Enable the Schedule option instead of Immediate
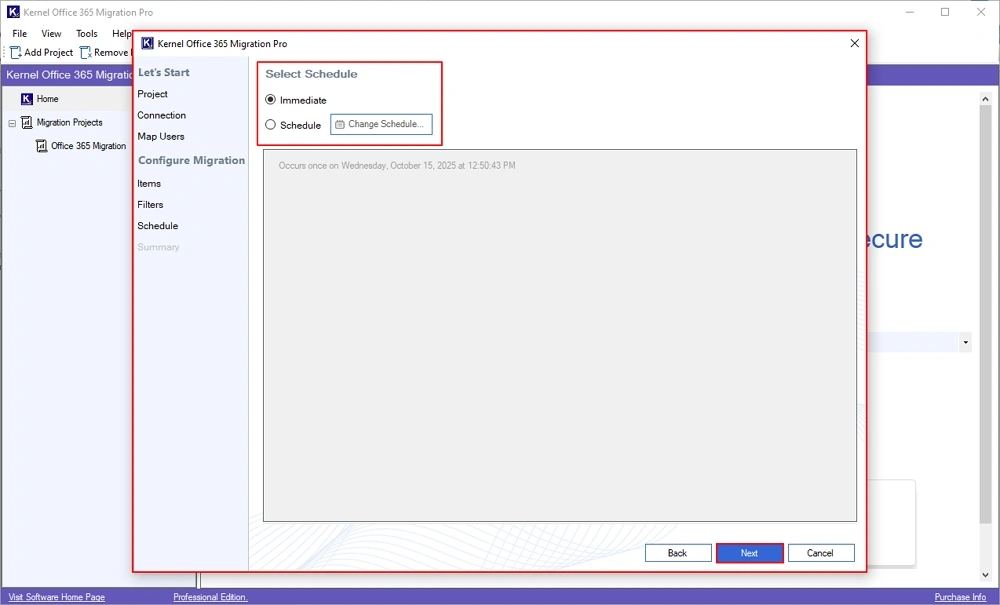Image resolution: width=1000 pixels, height=605 pixels. 270,124
